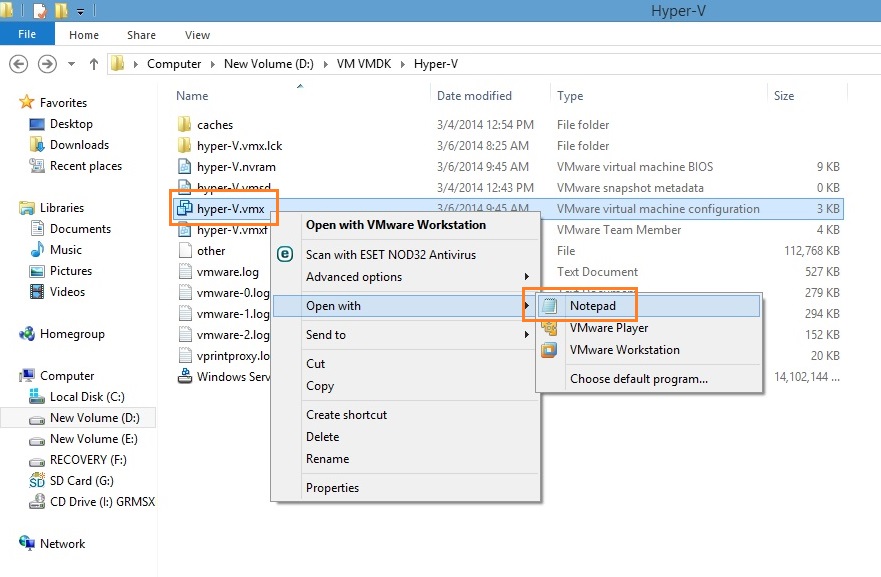Switch to the Share ribbon tab
Screen dimensions: 881x577
141,35
